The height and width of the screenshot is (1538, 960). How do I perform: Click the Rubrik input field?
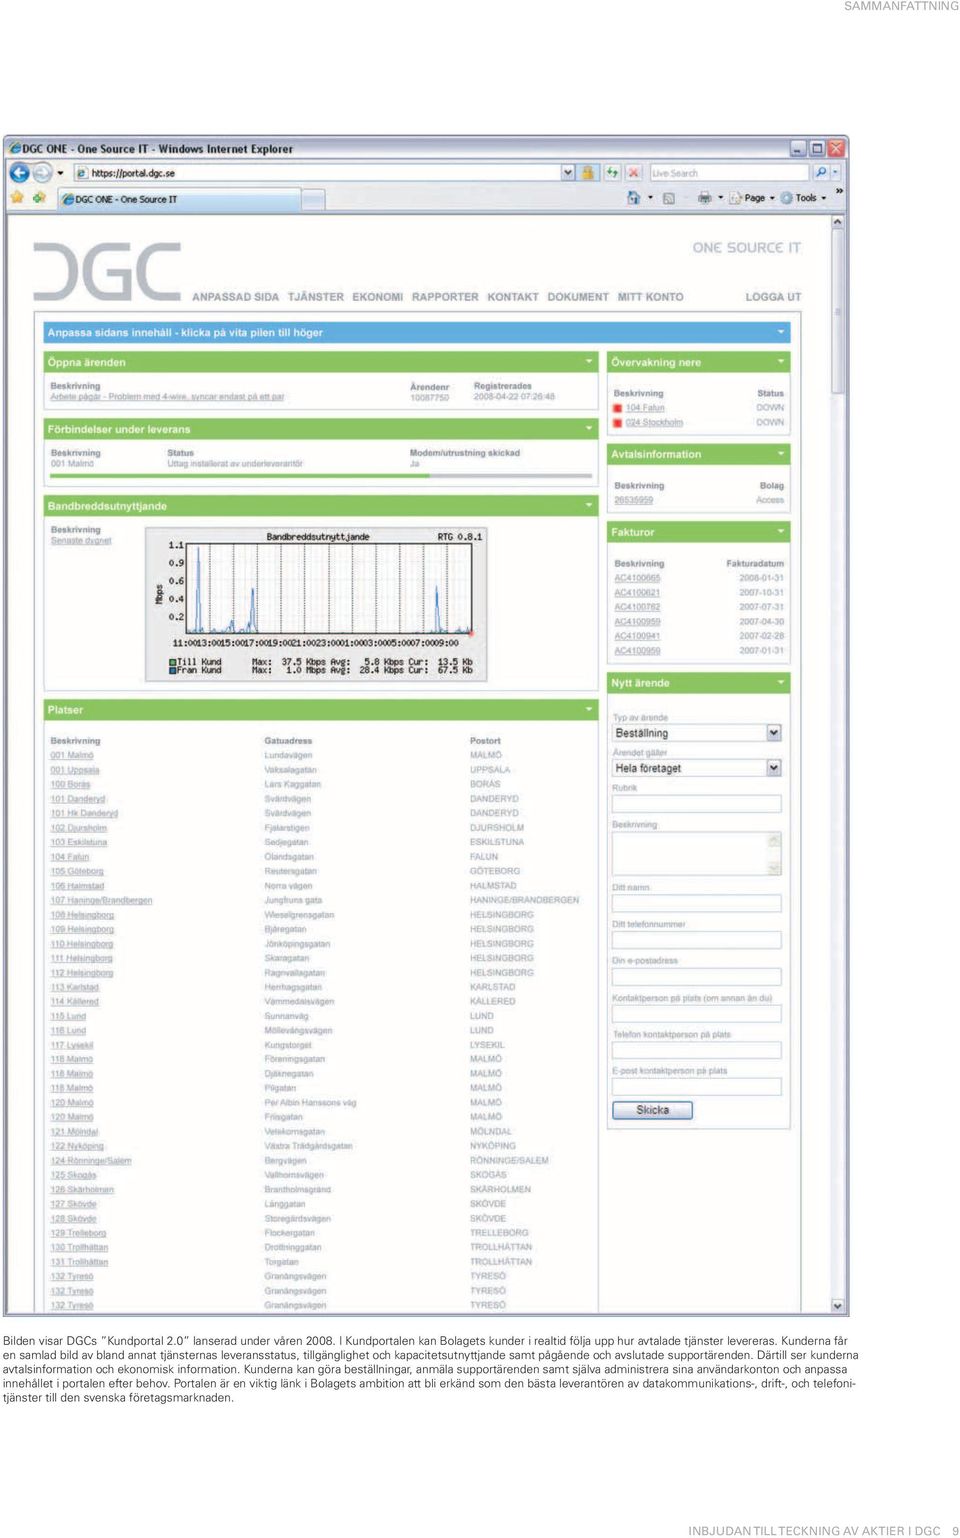(x=696, y=803)
